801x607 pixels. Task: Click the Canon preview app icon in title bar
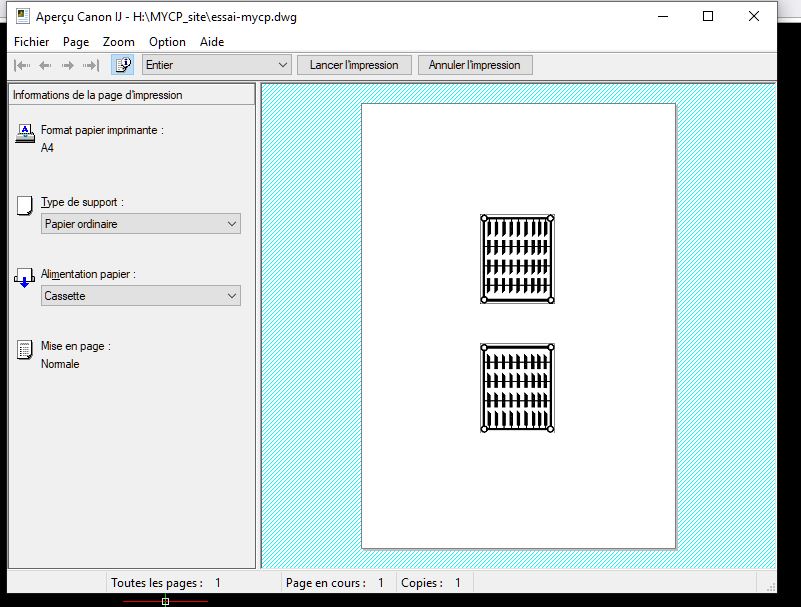click(22, 16)
